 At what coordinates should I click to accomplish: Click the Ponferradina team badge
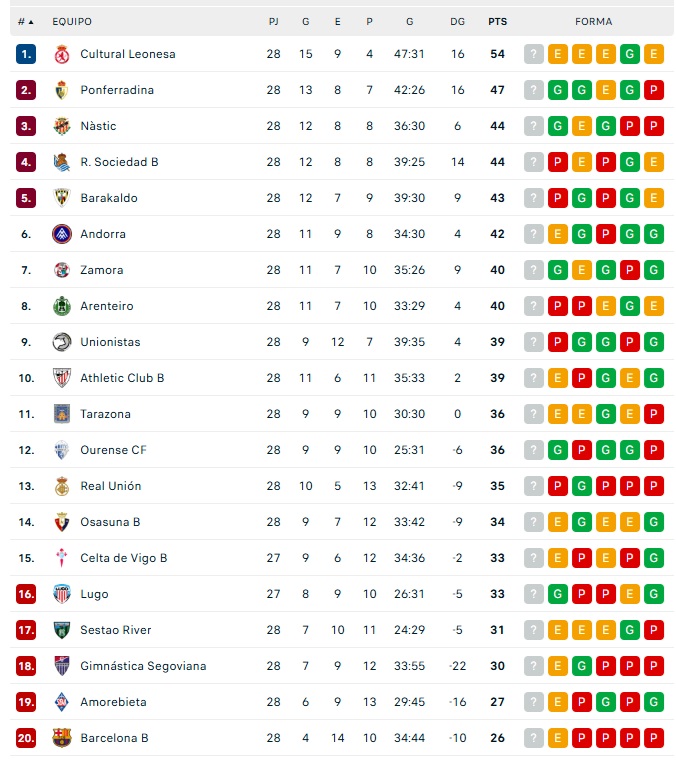coord(62,90)
